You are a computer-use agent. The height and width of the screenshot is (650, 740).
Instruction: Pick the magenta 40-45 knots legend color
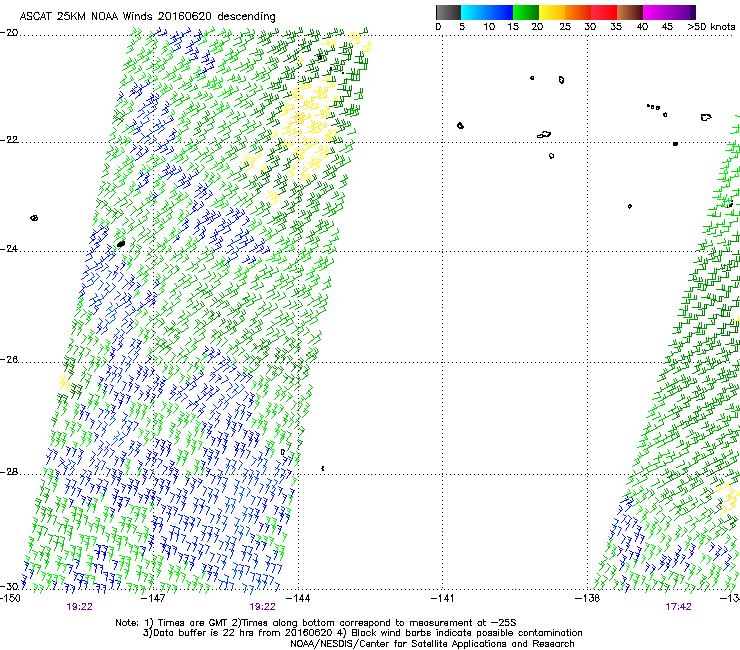pyautogui.click(x=656, y=12)
